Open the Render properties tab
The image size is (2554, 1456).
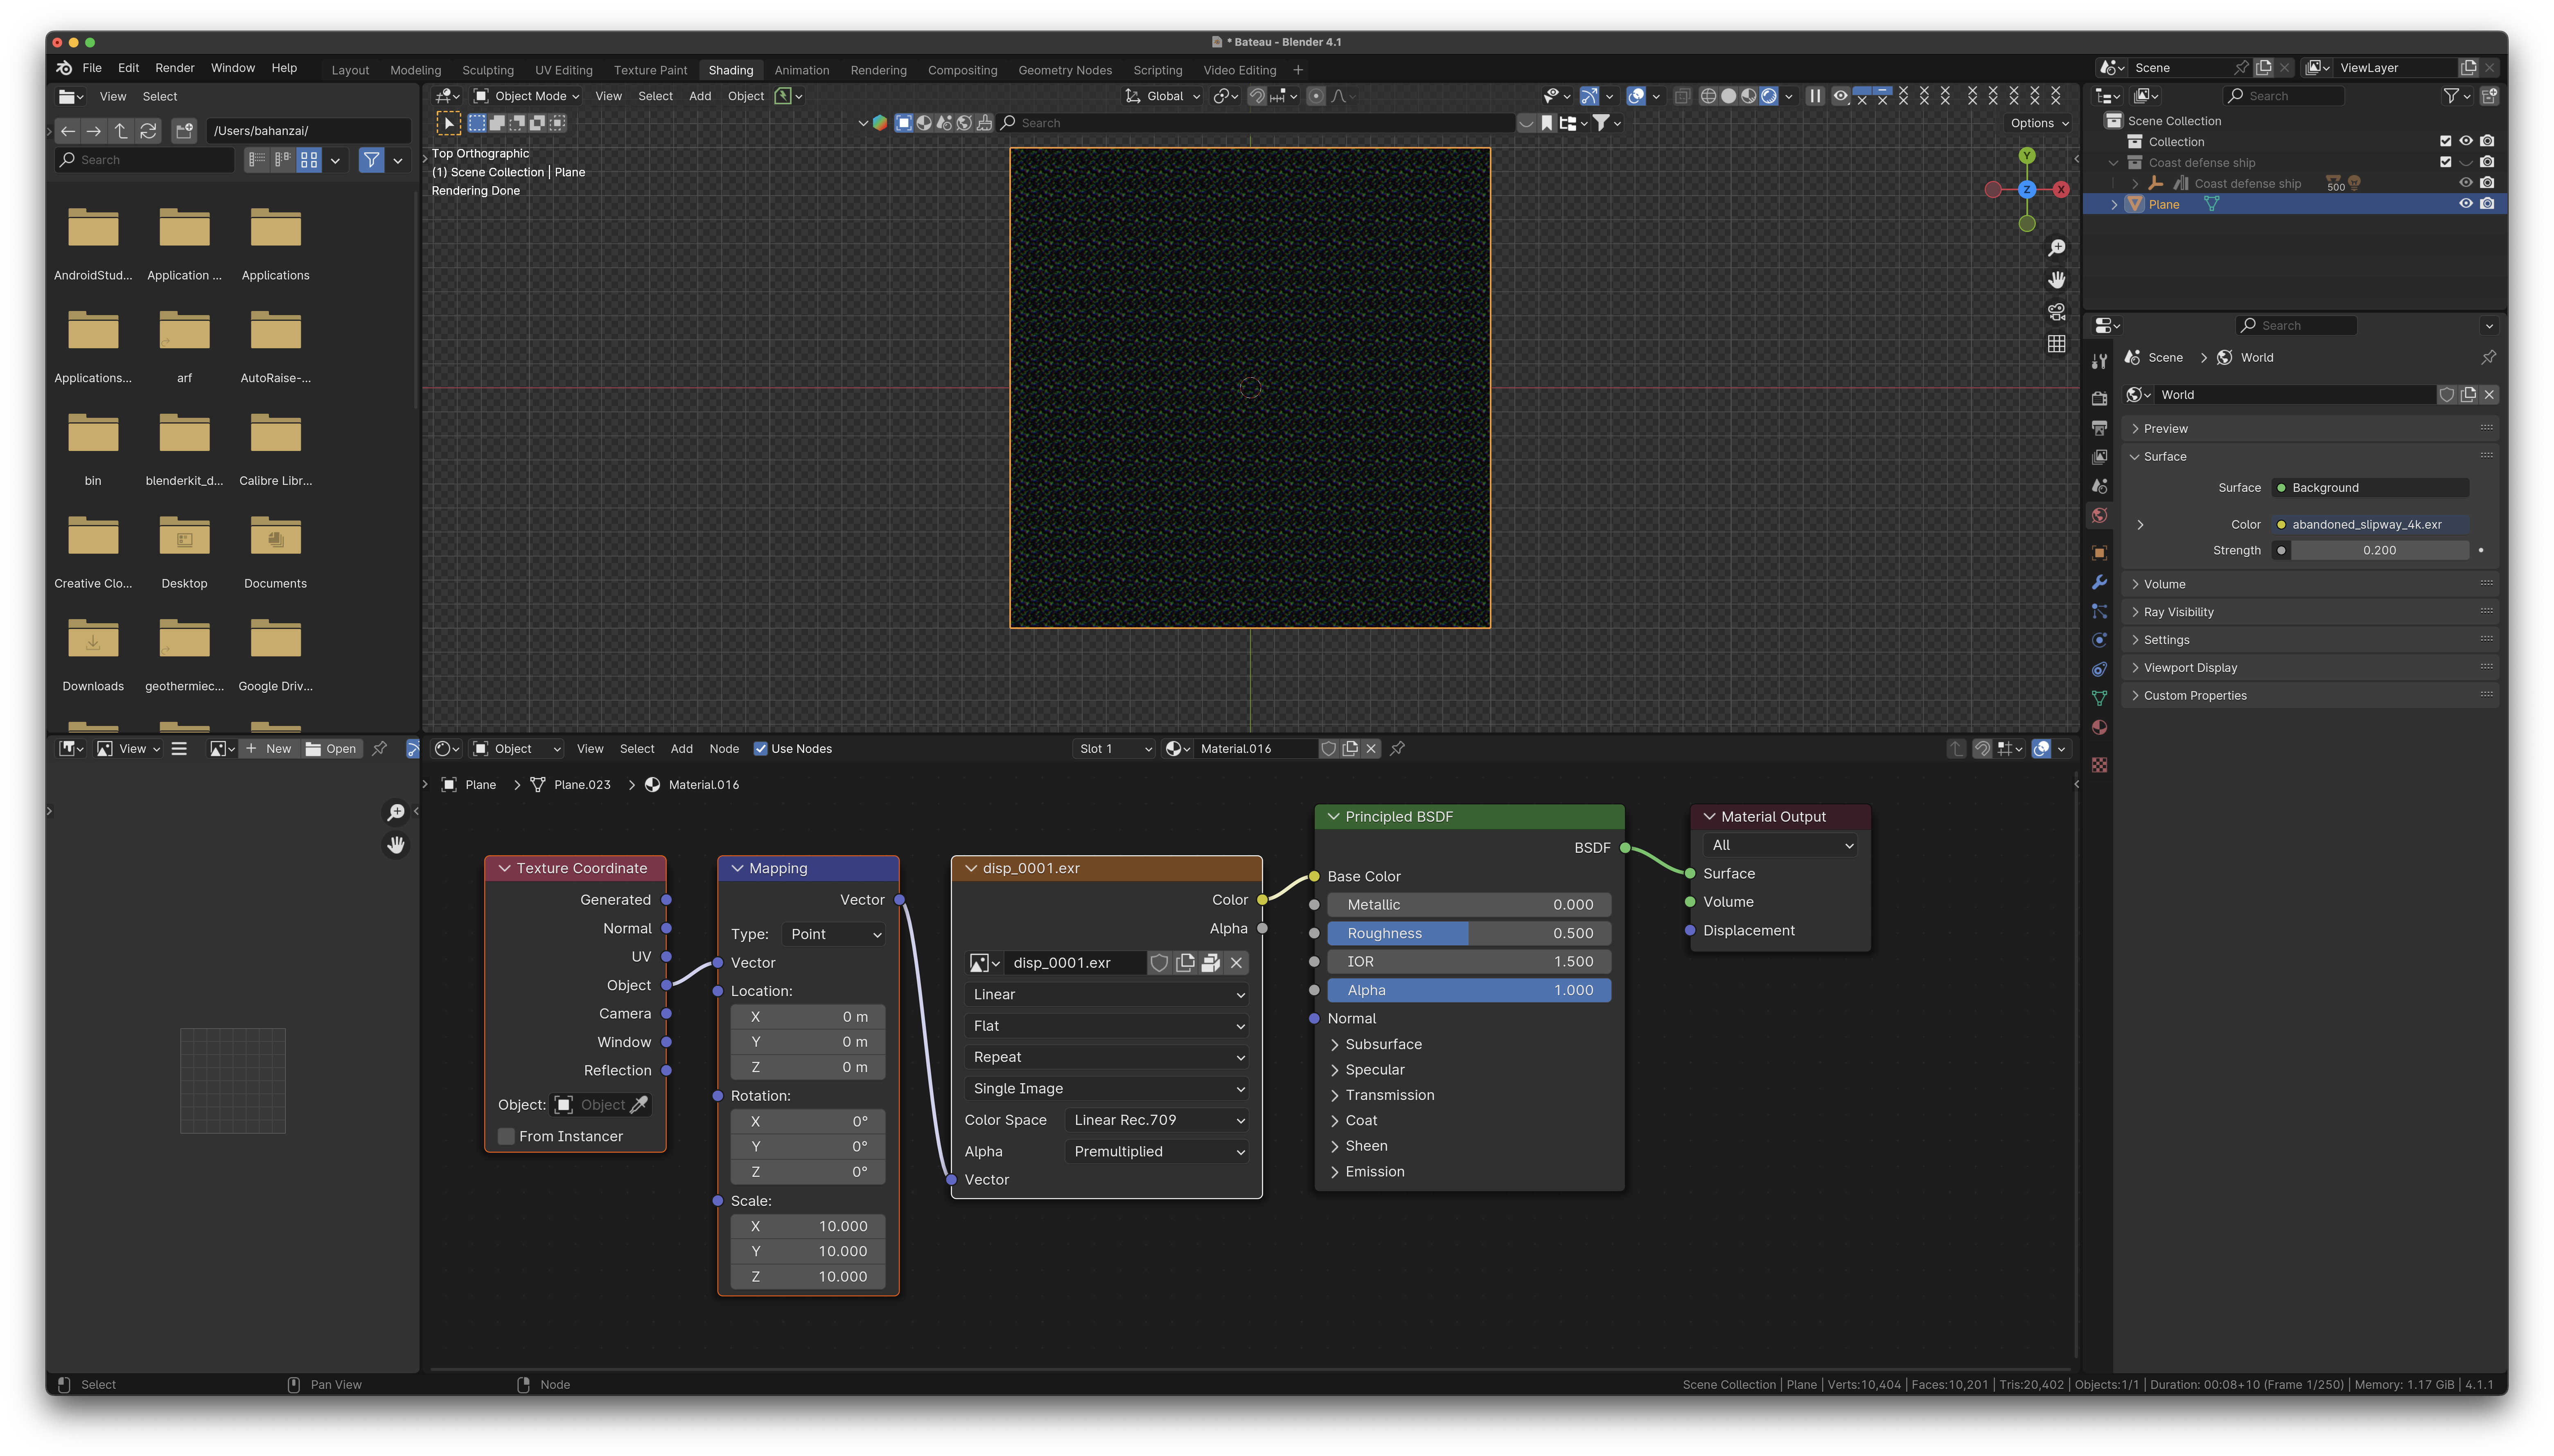[x=2099, y=399]
